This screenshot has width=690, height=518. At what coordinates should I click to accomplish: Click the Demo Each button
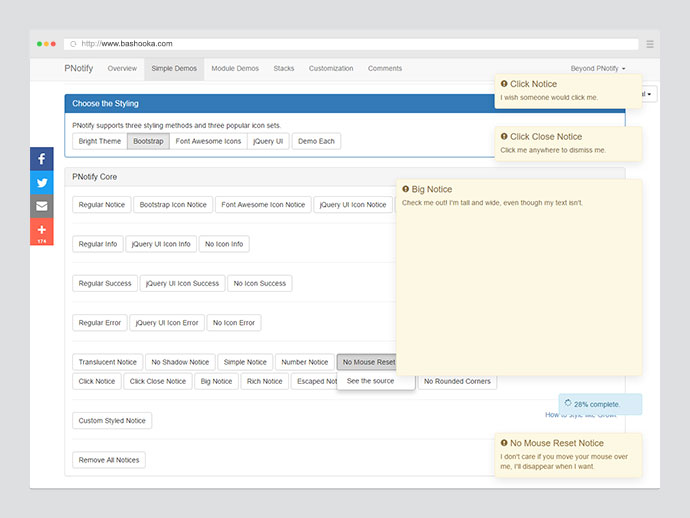click(316, 141)
